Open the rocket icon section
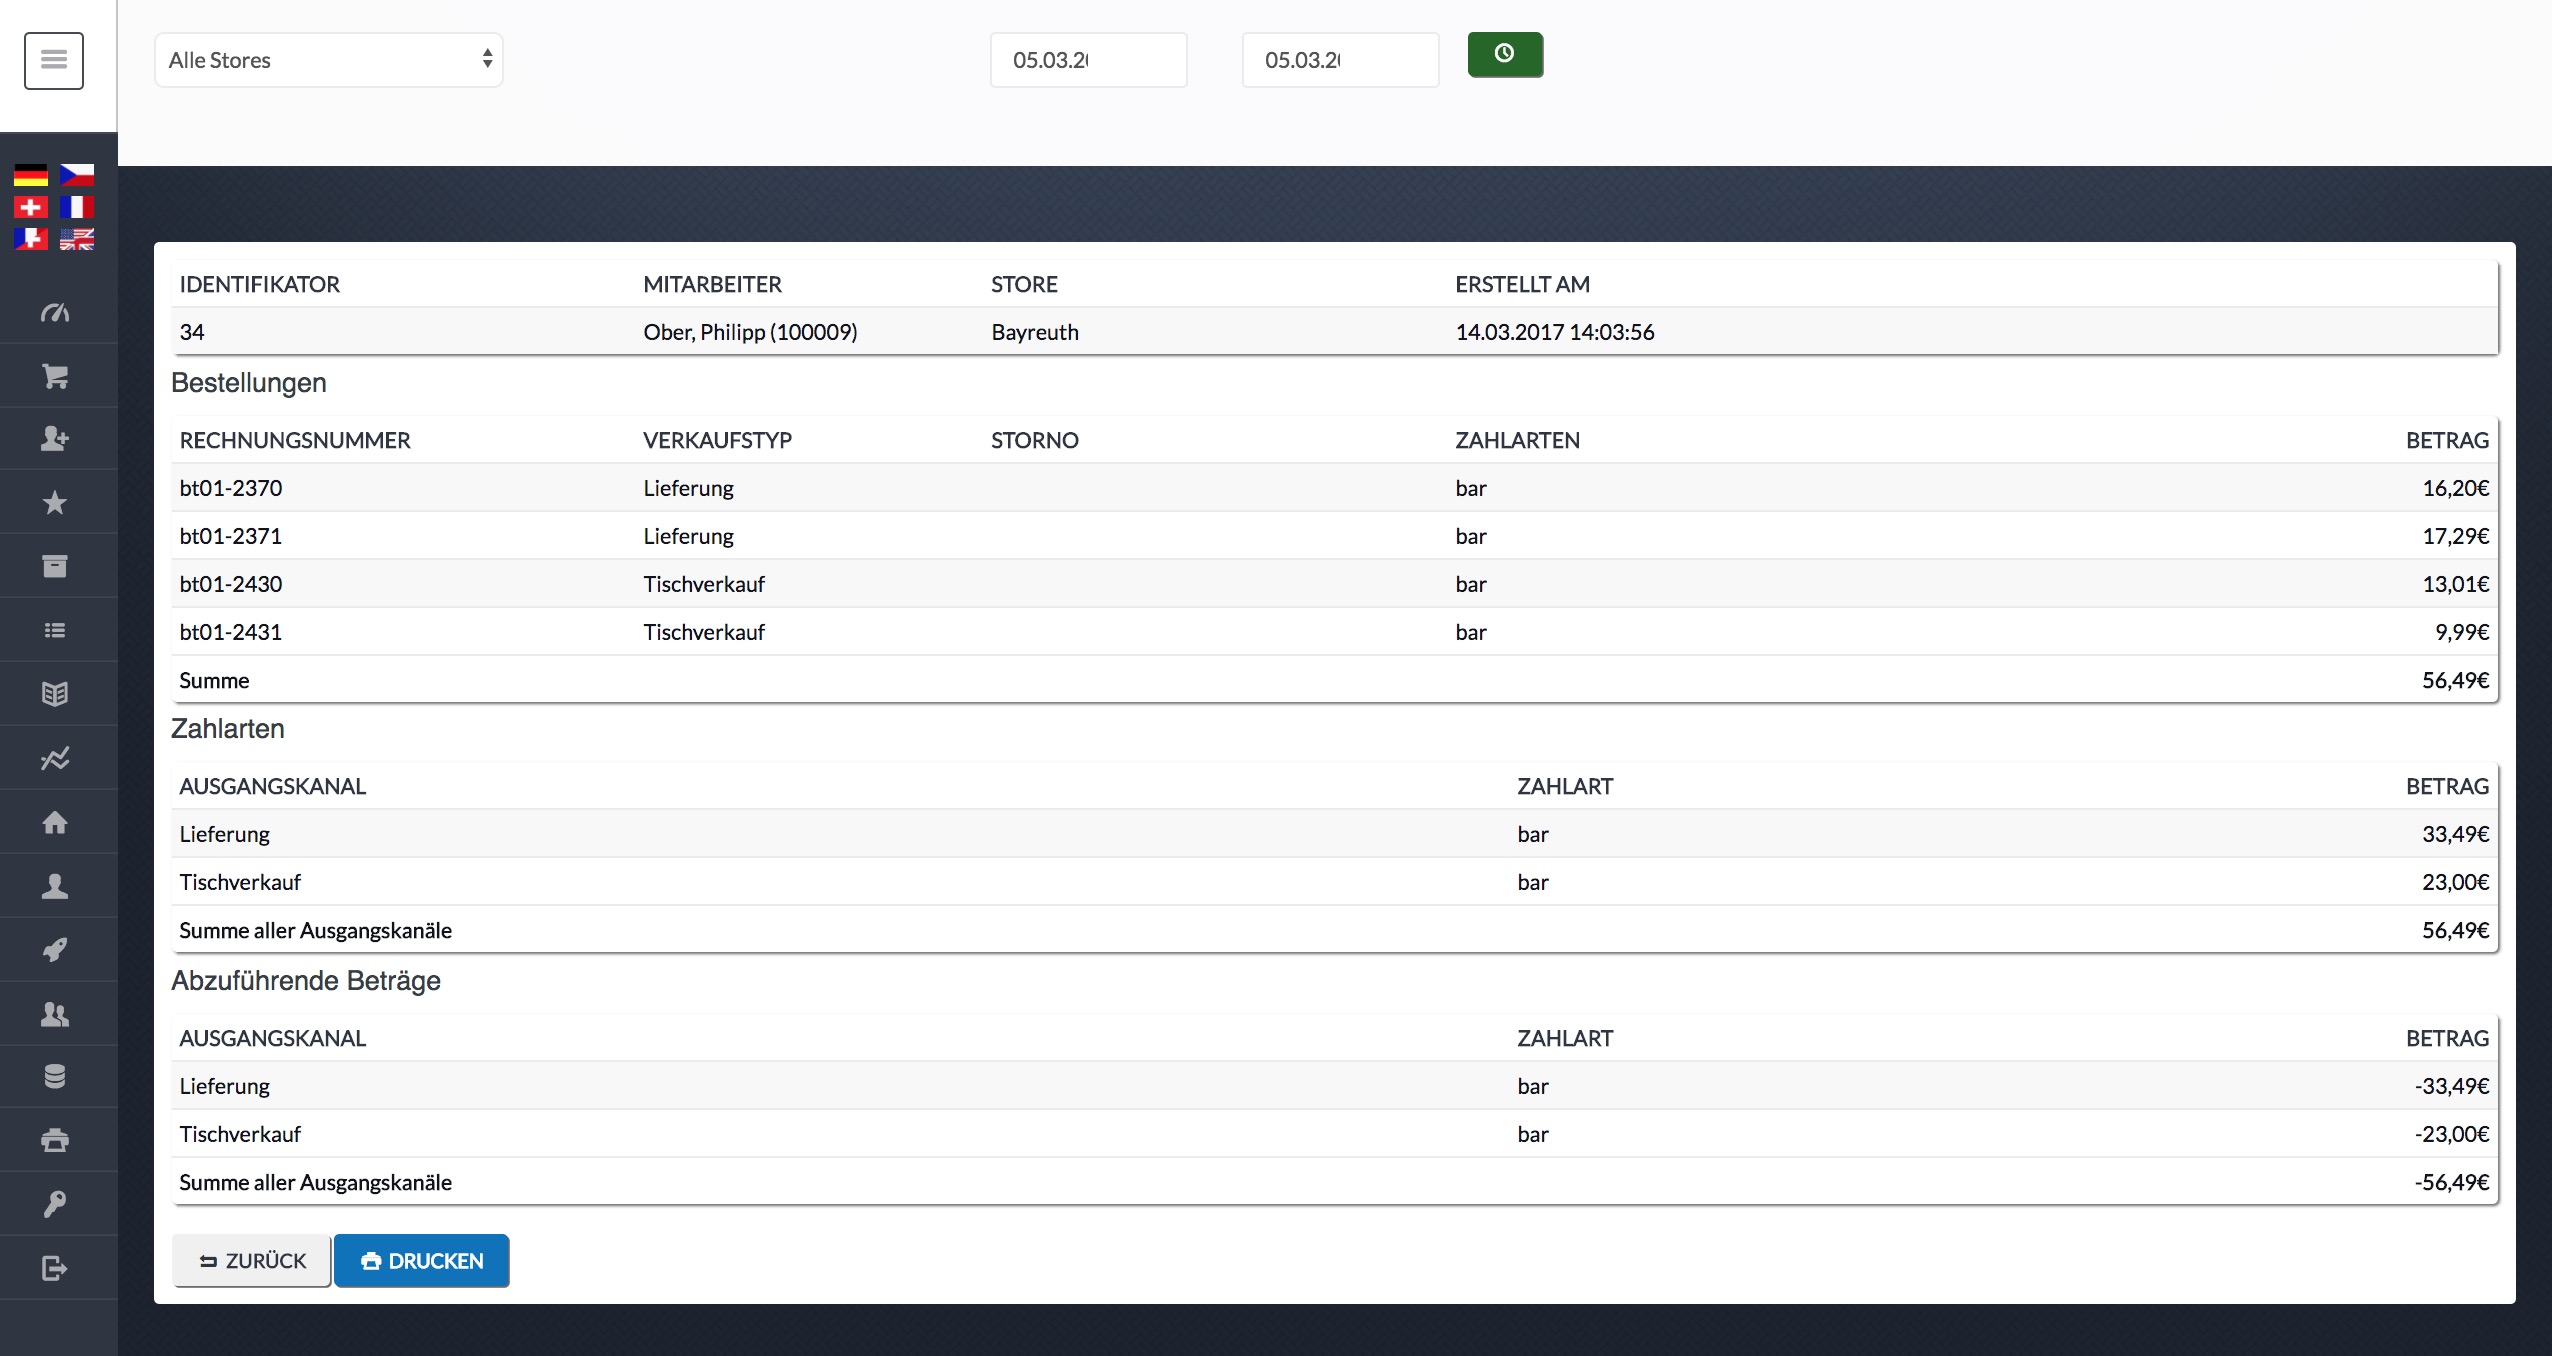The width and height of the screenshot is (2552, 1356). coord(55,950)
